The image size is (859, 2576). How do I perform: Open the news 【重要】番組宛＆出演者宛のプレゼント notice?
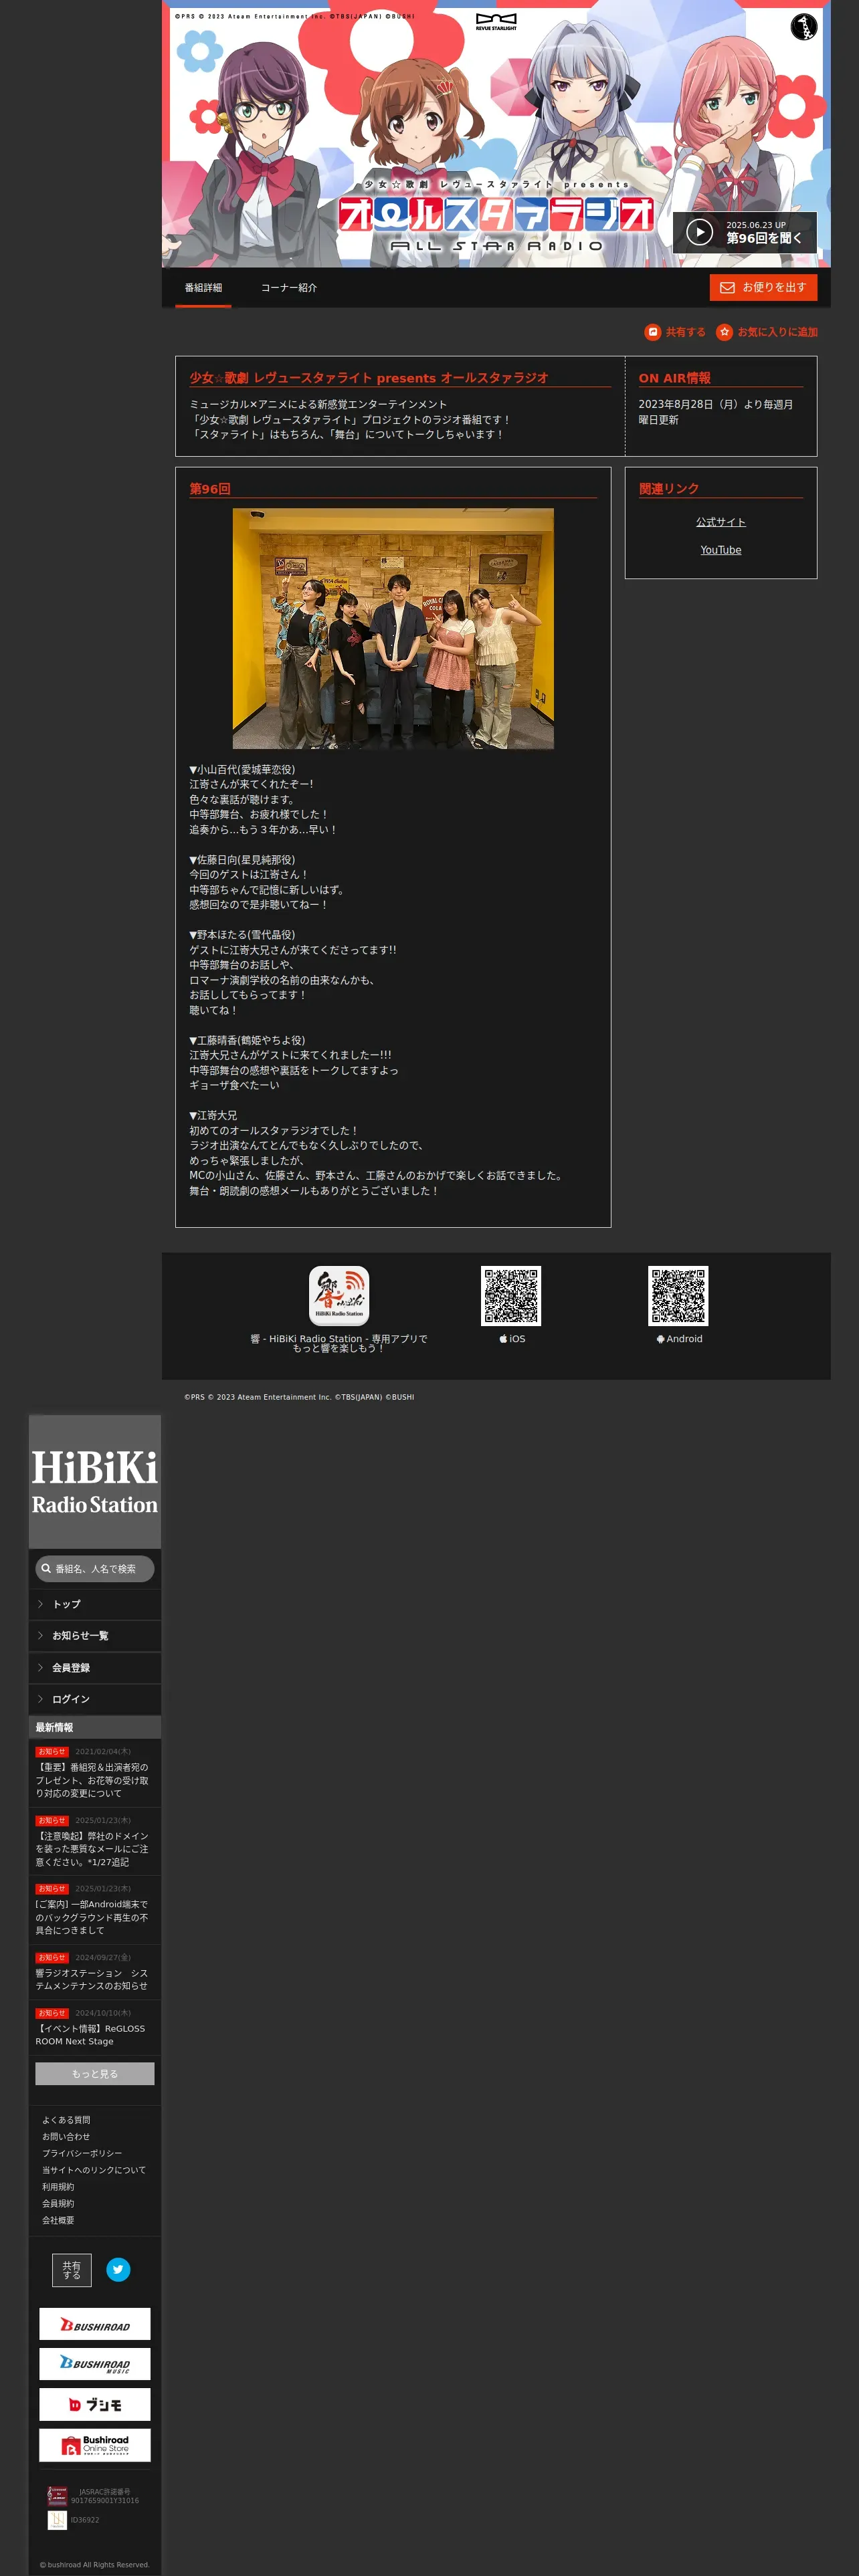(x=93, y=1780)
